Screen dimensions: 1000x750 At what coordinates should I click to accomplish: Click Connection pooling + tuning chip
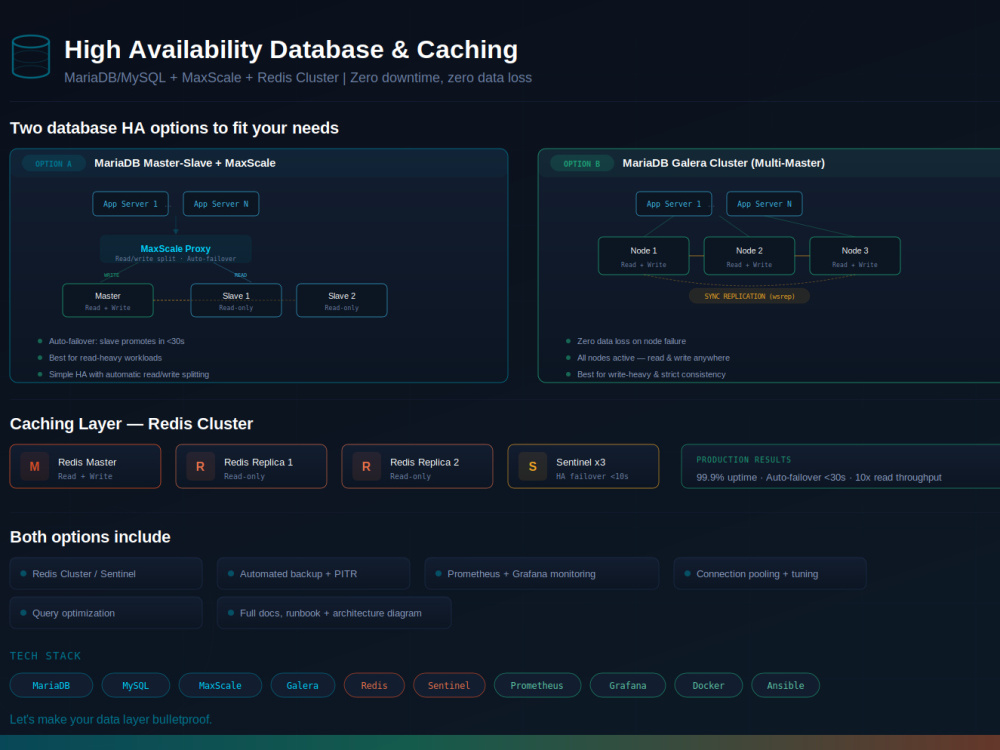(770, 573)
